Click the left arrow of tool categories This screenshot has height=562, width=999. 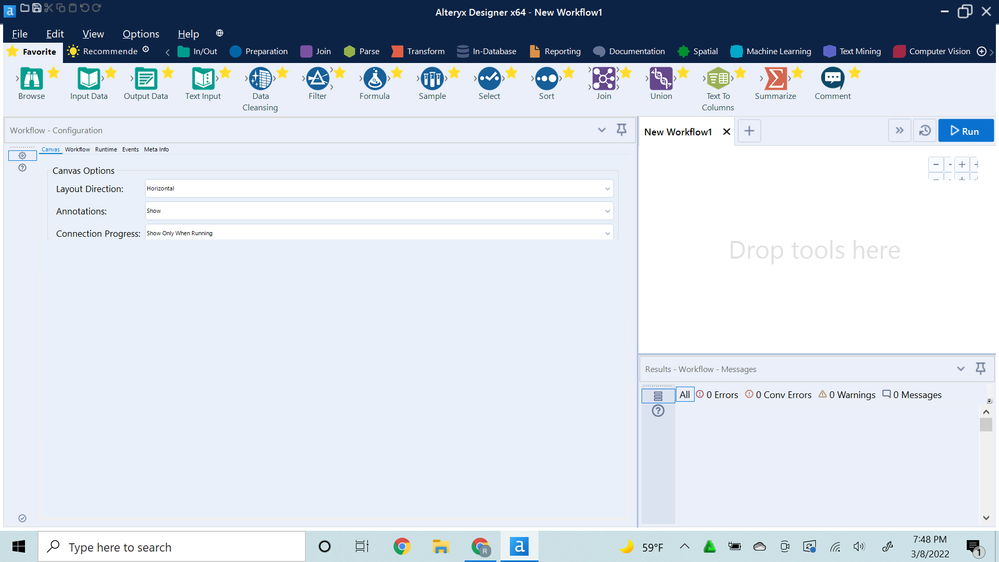pos(168,52)
